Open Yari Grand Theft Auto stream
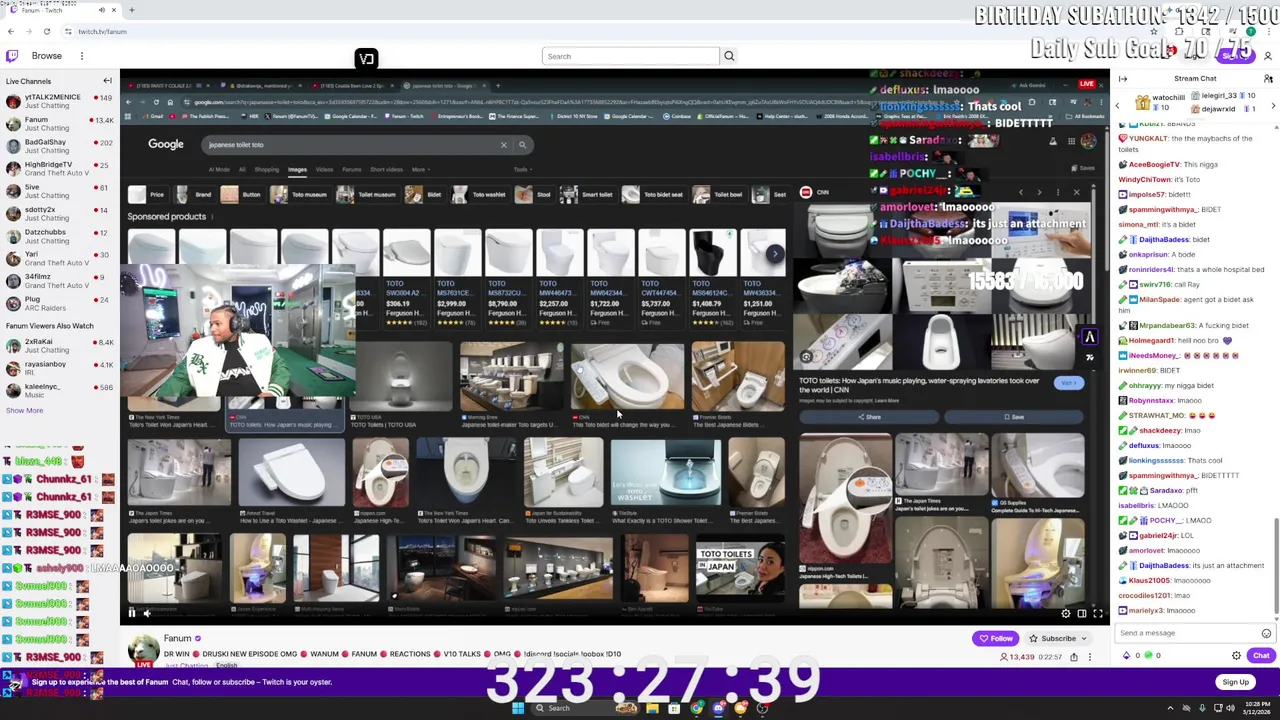 point(58,258)
